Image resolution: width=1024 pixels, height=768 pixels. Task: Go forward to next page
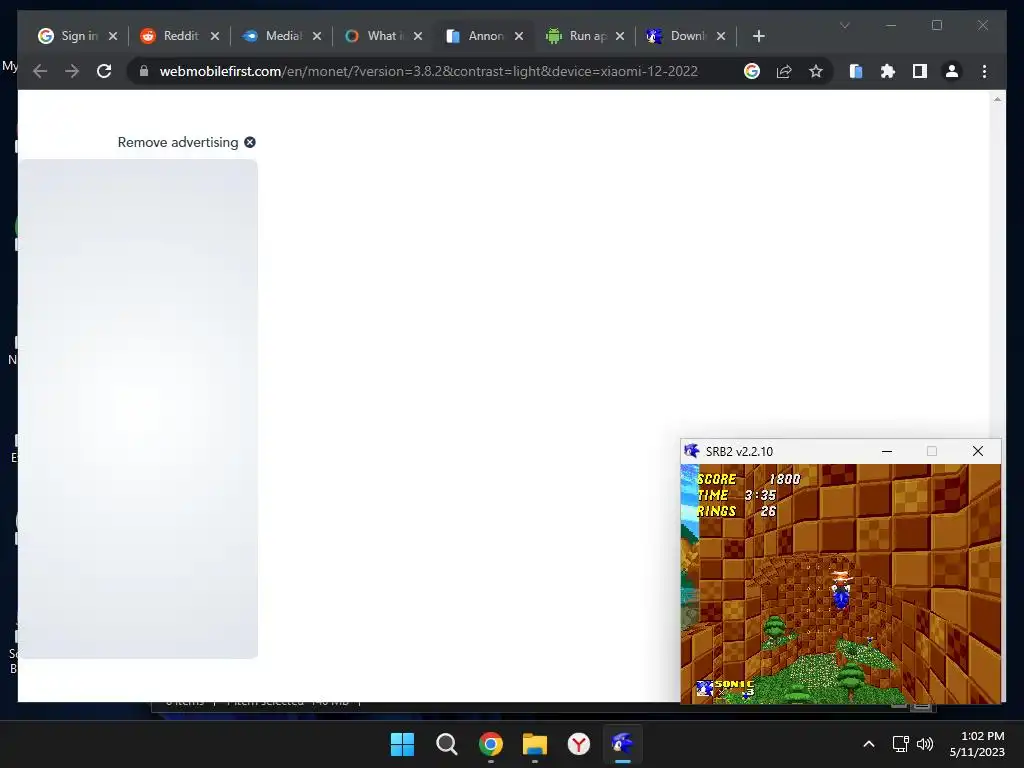(x=72, y=71)
